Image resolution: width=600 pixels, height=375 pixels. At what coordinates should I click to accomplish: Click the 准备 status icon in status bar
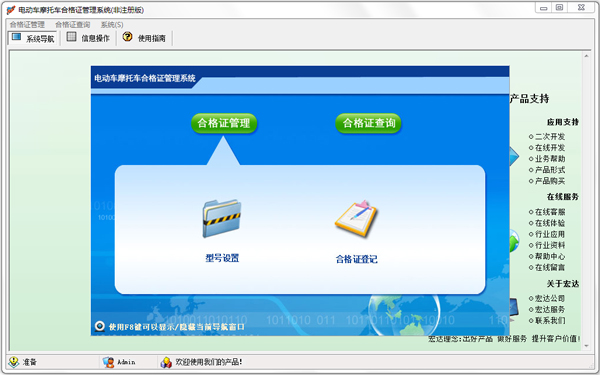pos(14,362)
